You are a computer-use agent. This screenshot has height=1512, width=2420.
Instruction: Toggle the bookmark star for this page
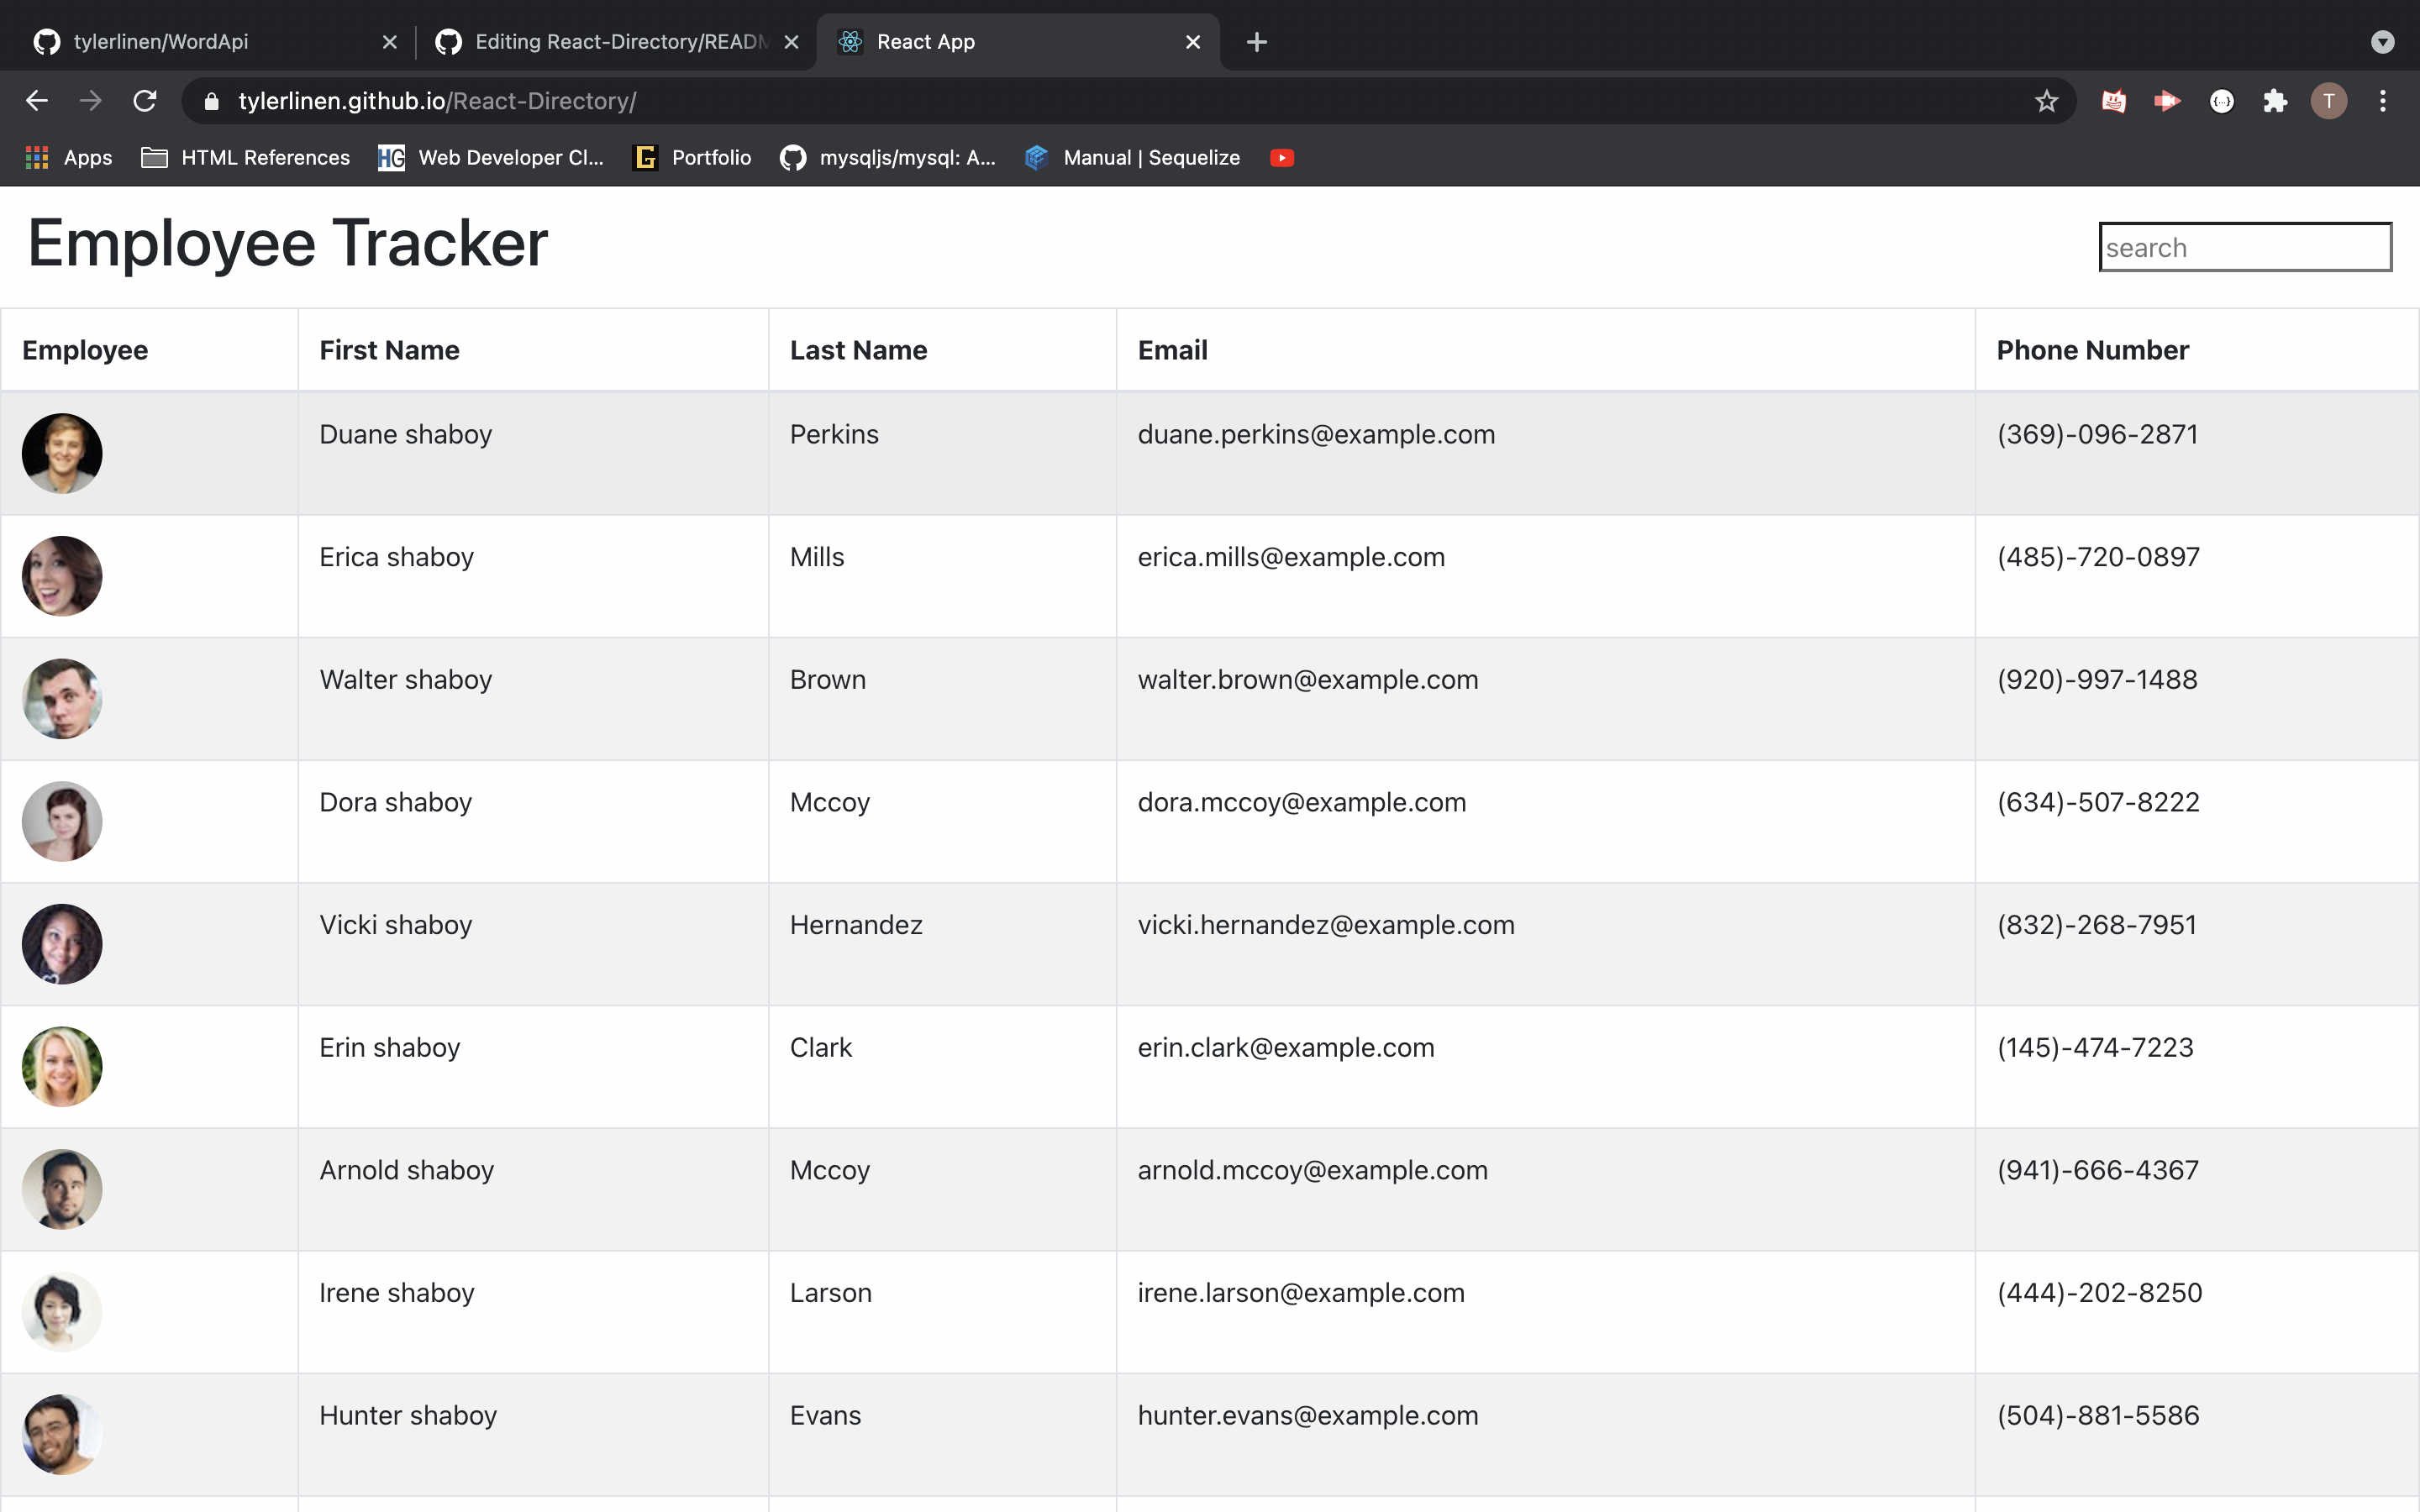2046,100
